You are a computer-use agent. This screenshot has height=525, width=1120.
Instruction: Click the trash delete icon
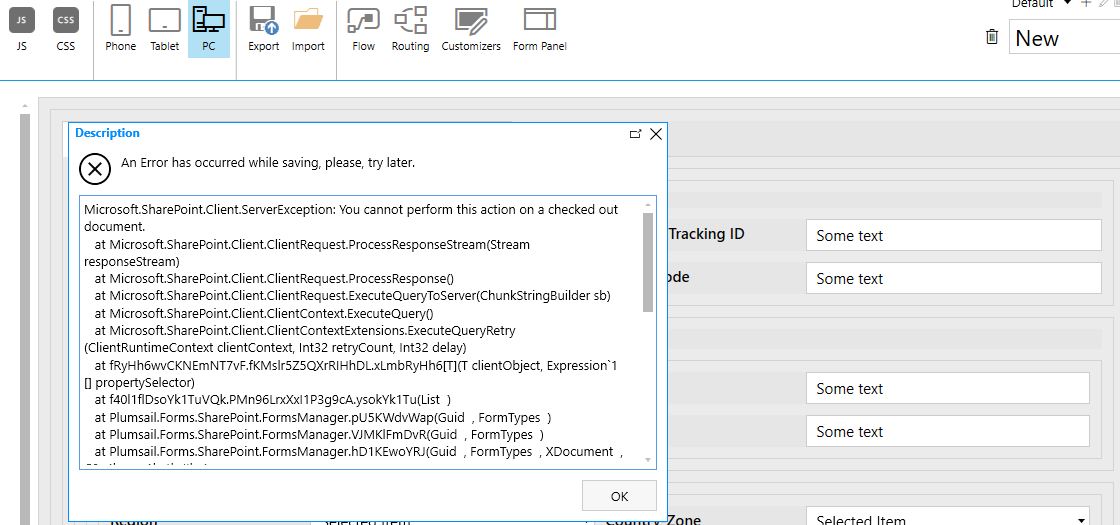(992, 37)
